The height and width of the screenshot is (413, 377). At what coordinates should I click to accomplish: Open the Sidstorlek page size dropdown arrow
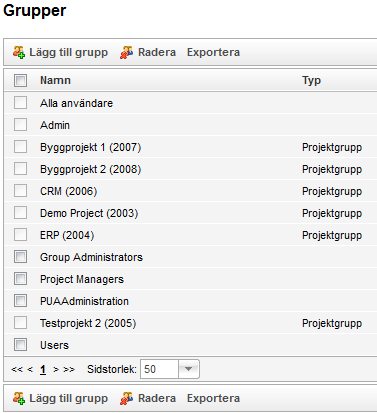tap(189, 369)
